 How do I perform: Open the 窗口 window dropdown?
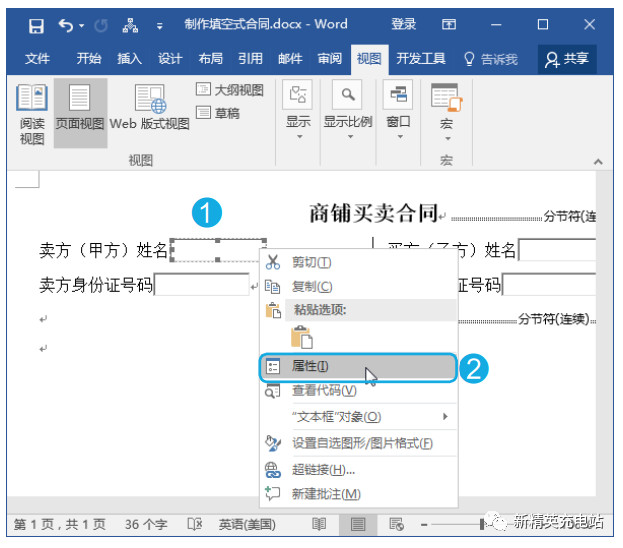398,110
